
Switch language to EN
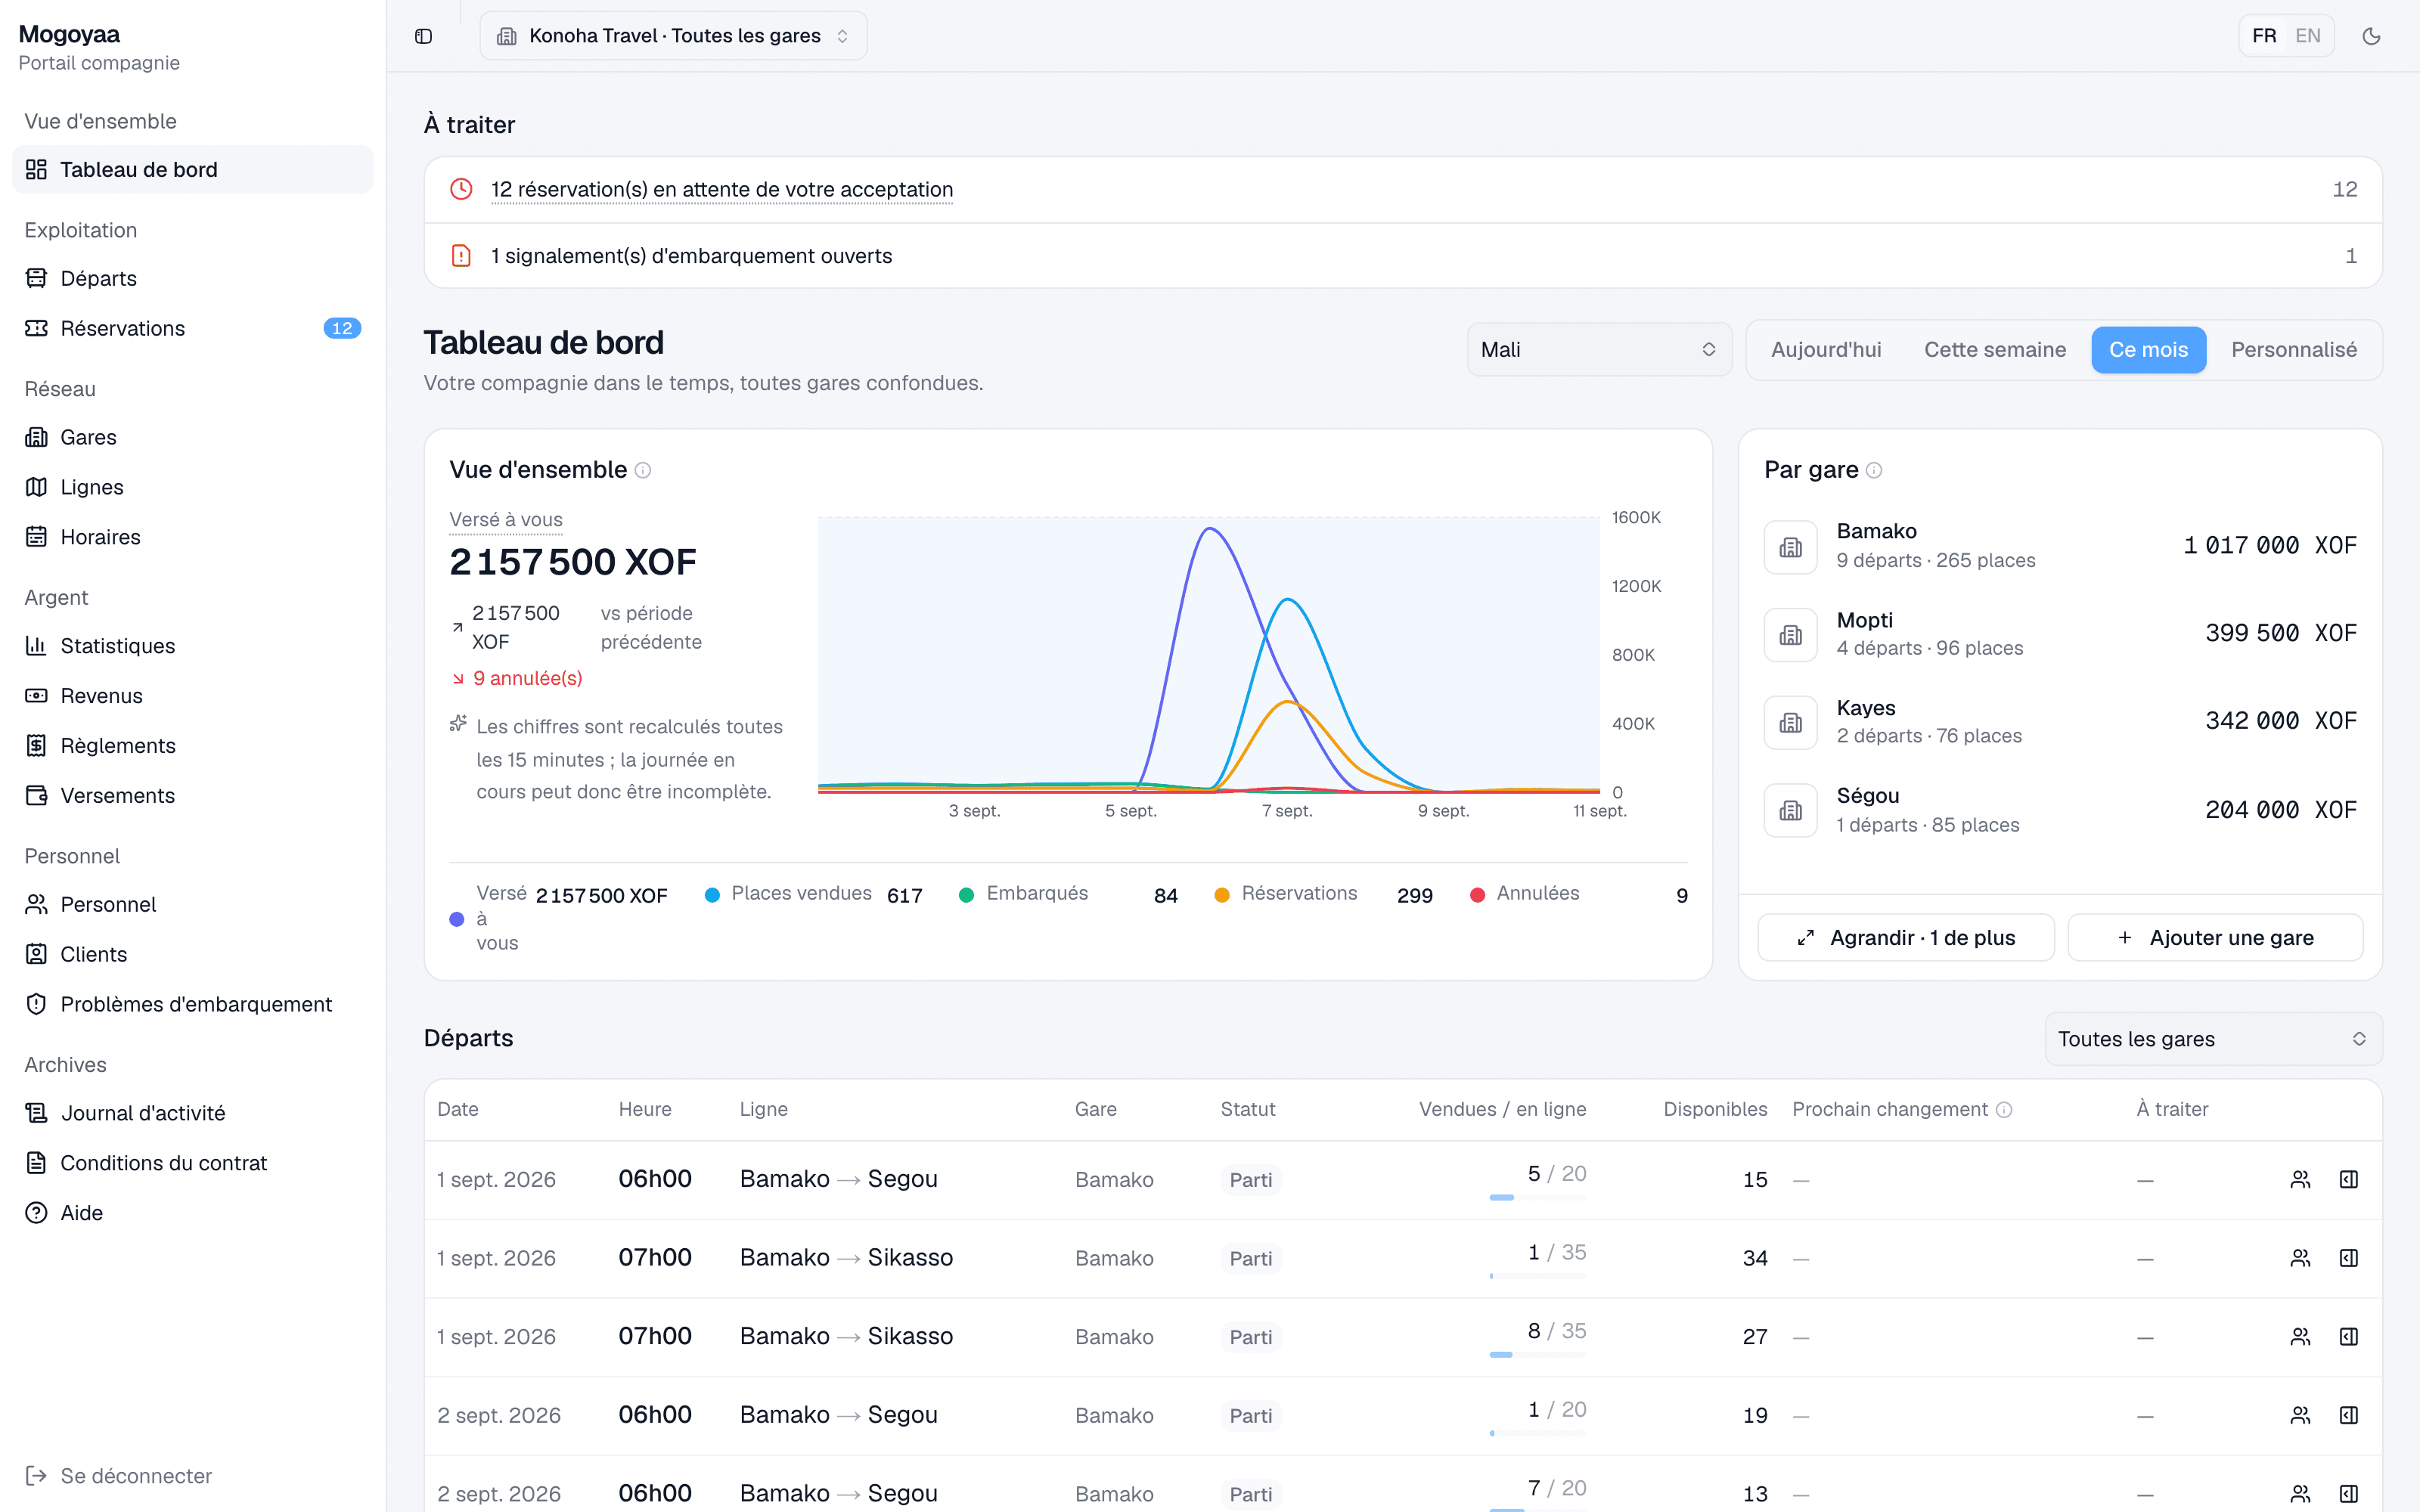pos(2308,36)
